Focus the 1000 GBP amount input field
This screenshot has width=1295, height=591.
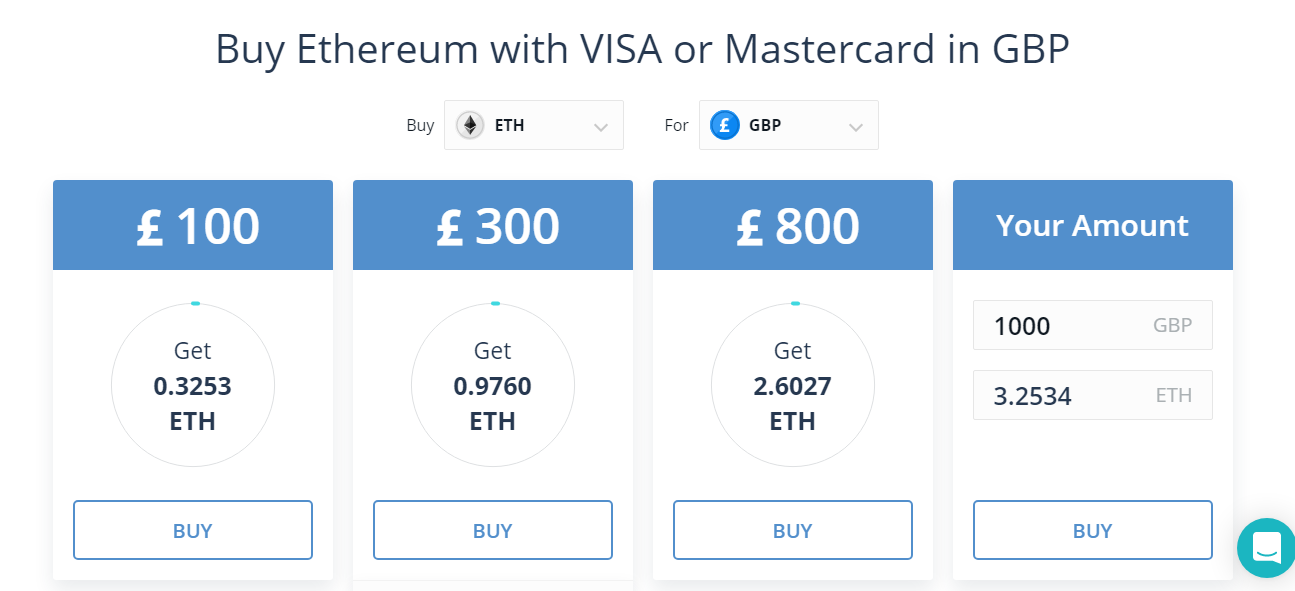[1093, 325]
